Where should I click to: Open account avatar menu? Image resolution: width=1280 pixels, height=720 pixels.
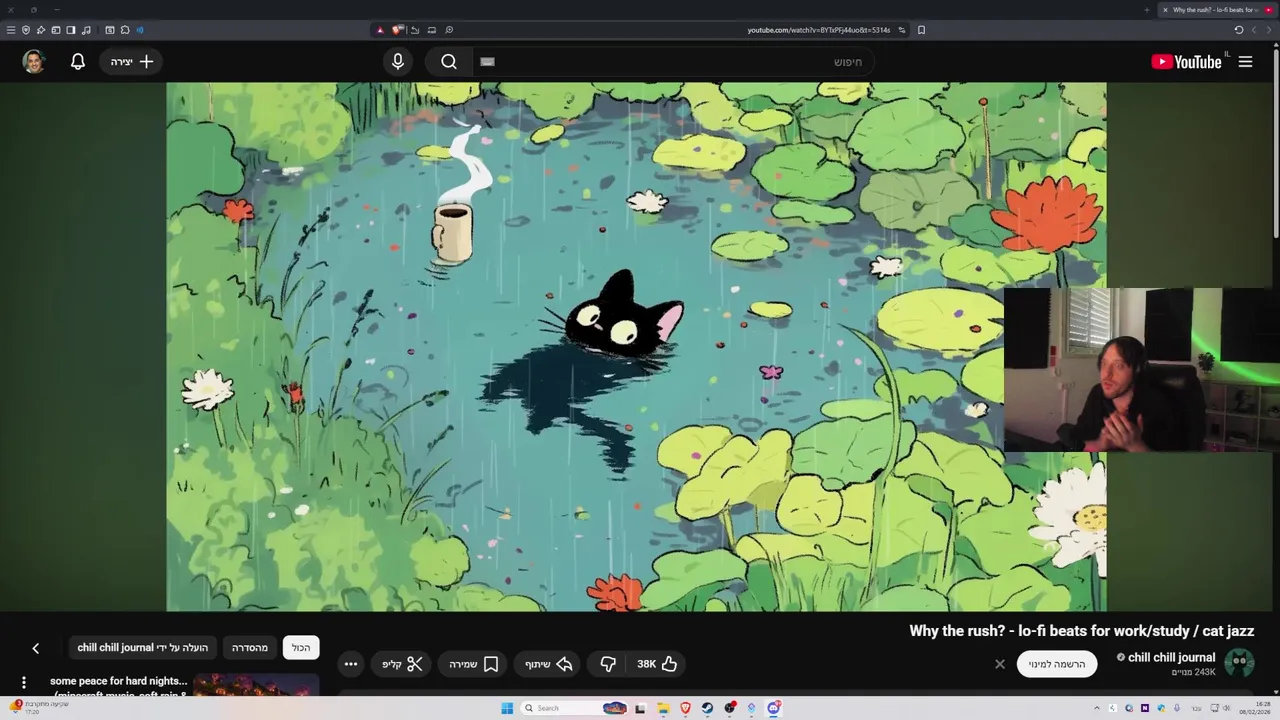click(x=34, y=62)
